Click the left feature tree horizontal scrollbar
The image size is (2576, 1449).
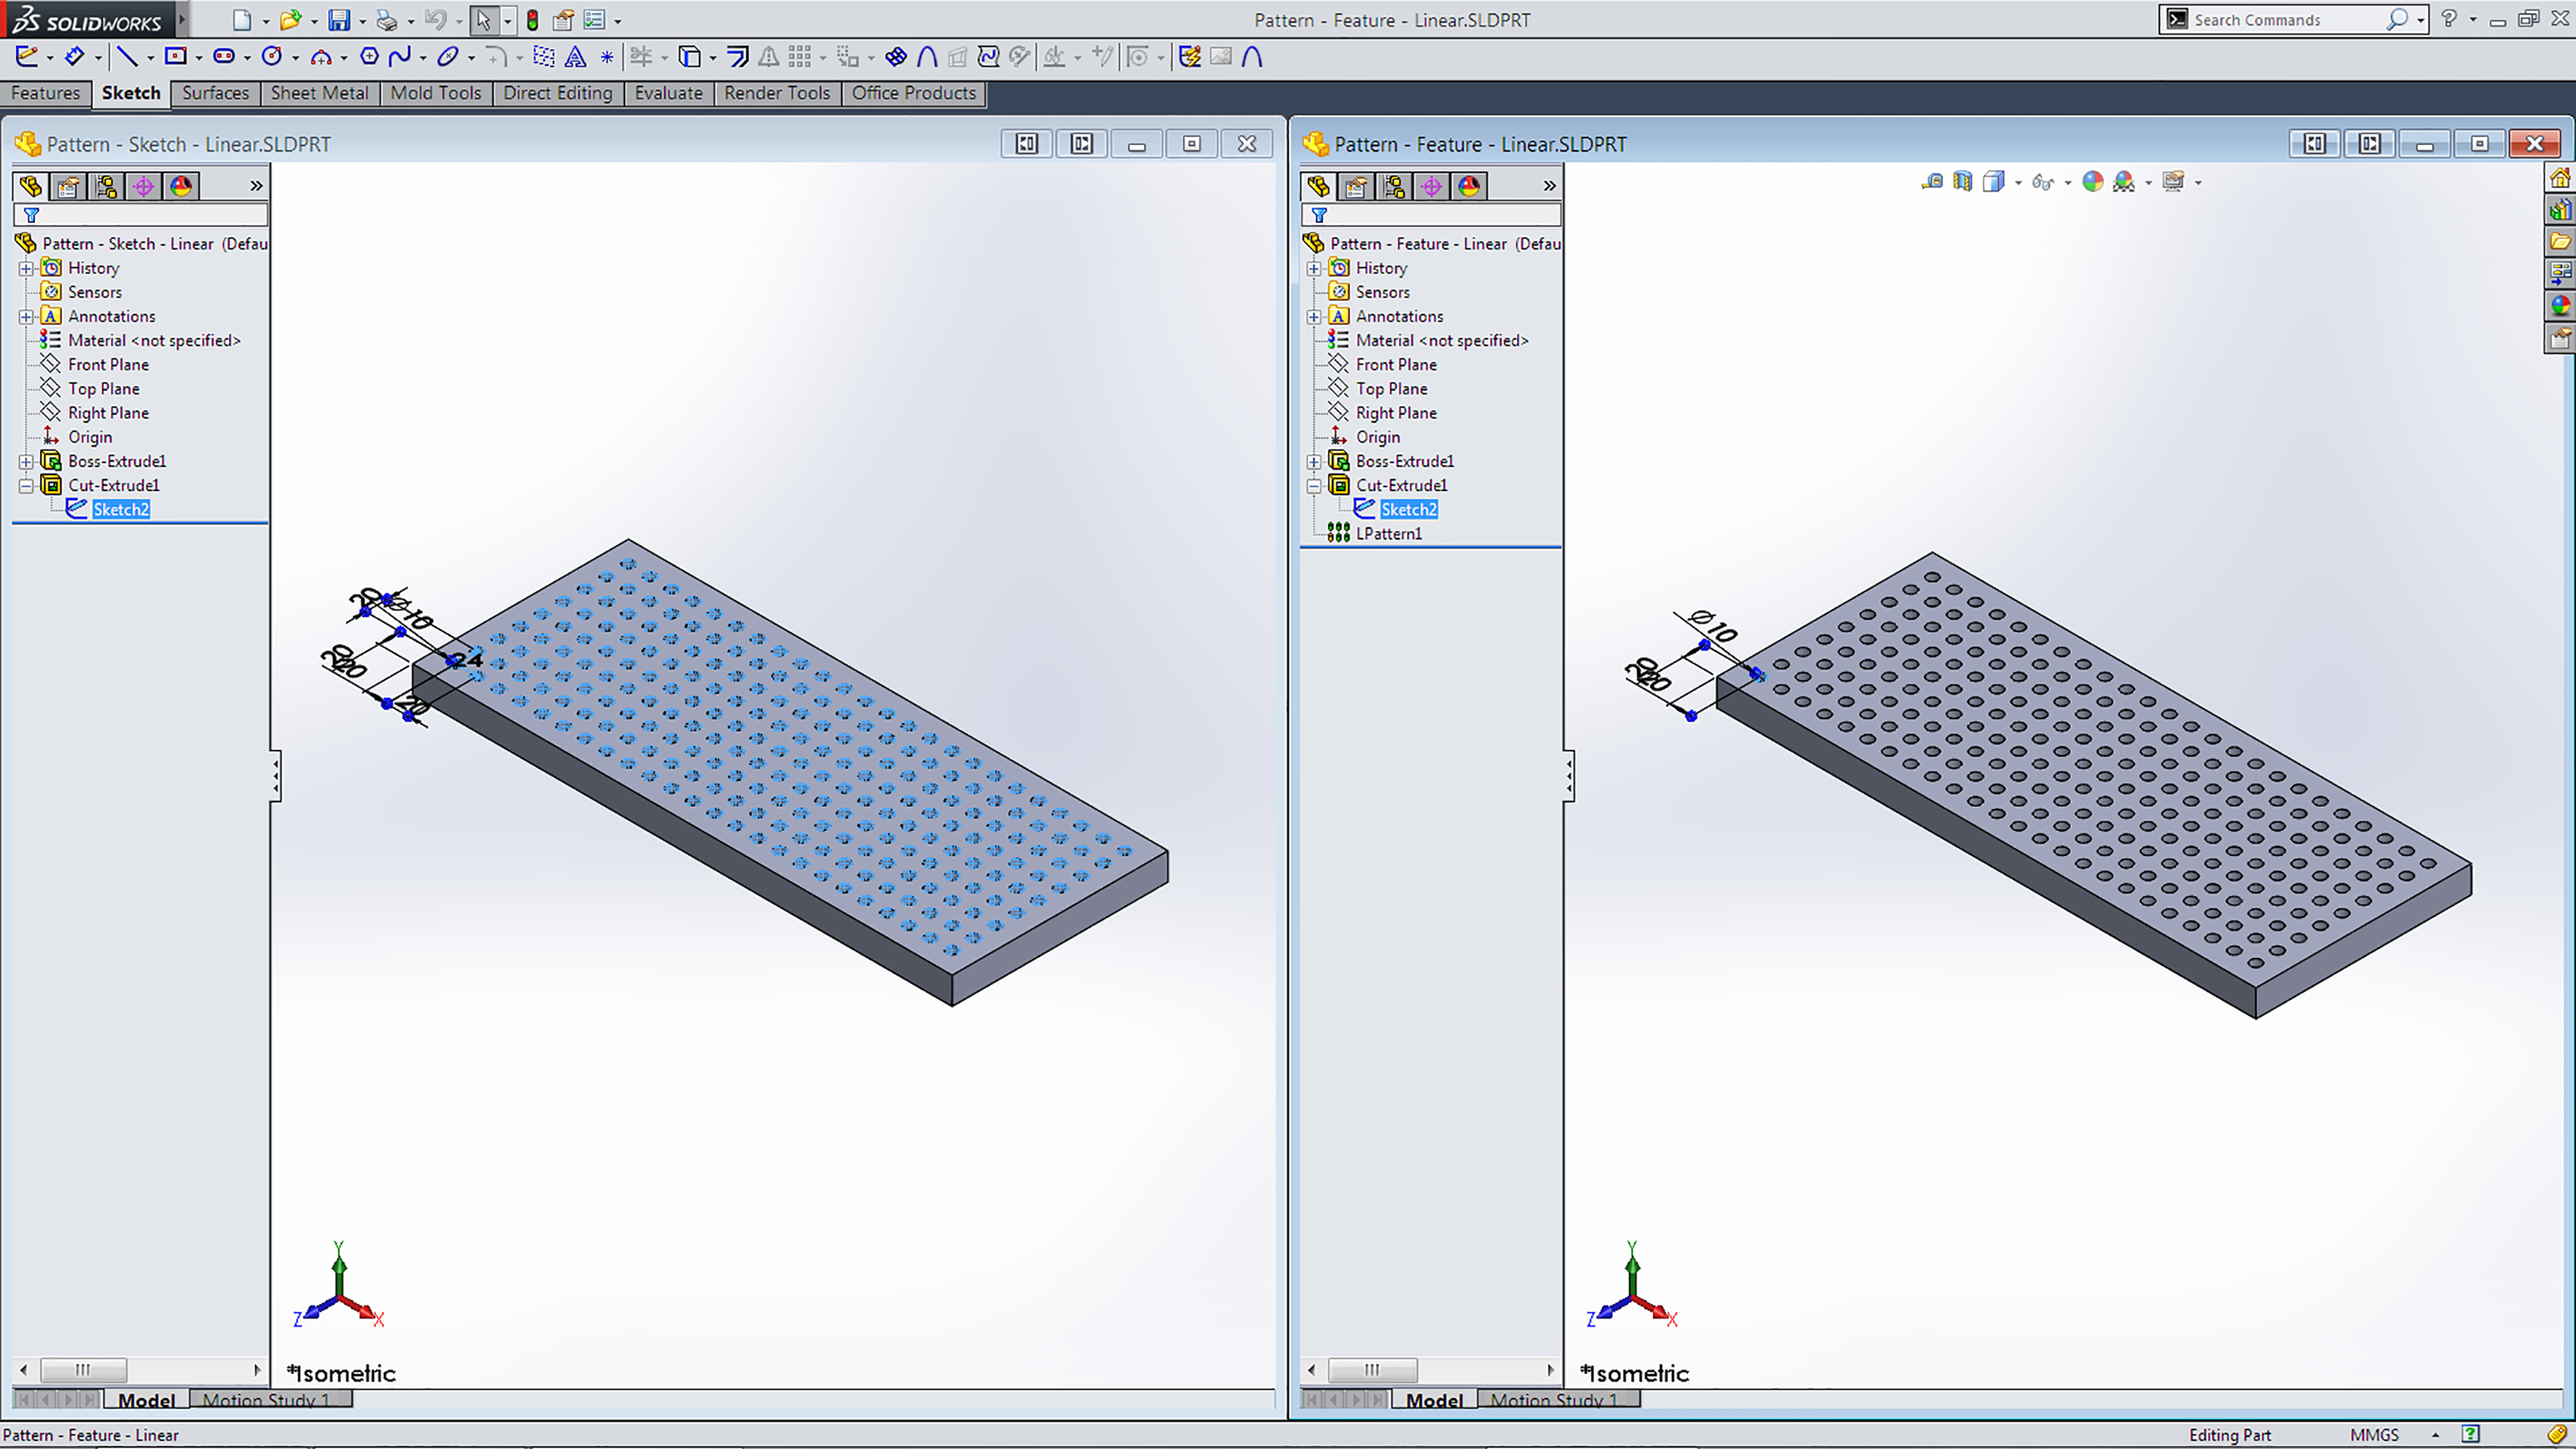pos(84,1369)
